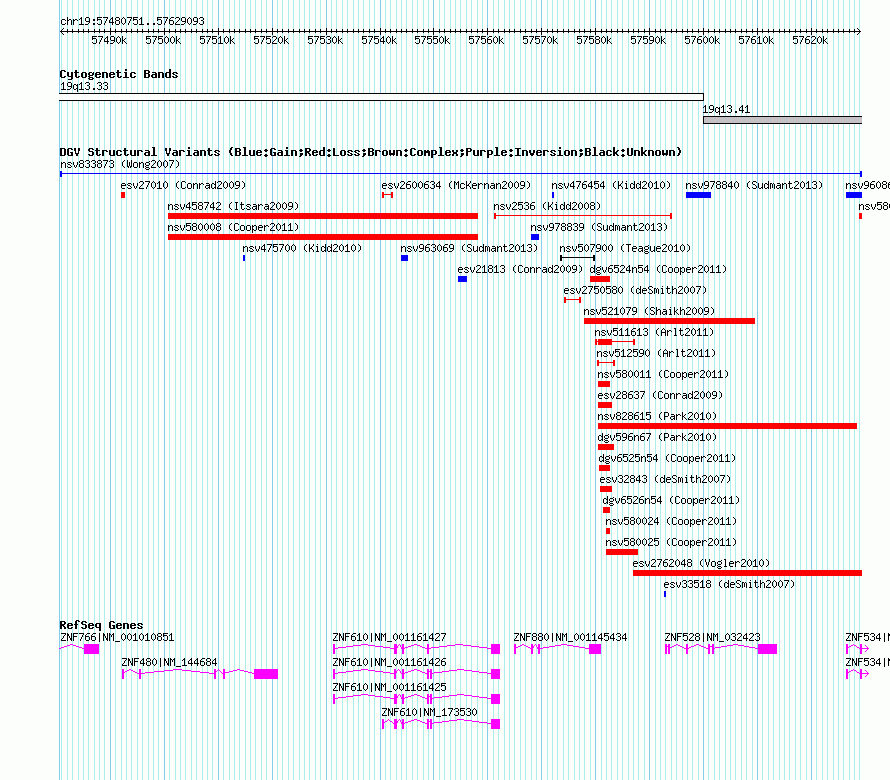
Task: Click the DGV Structural Variants track title
Action: 371,152
